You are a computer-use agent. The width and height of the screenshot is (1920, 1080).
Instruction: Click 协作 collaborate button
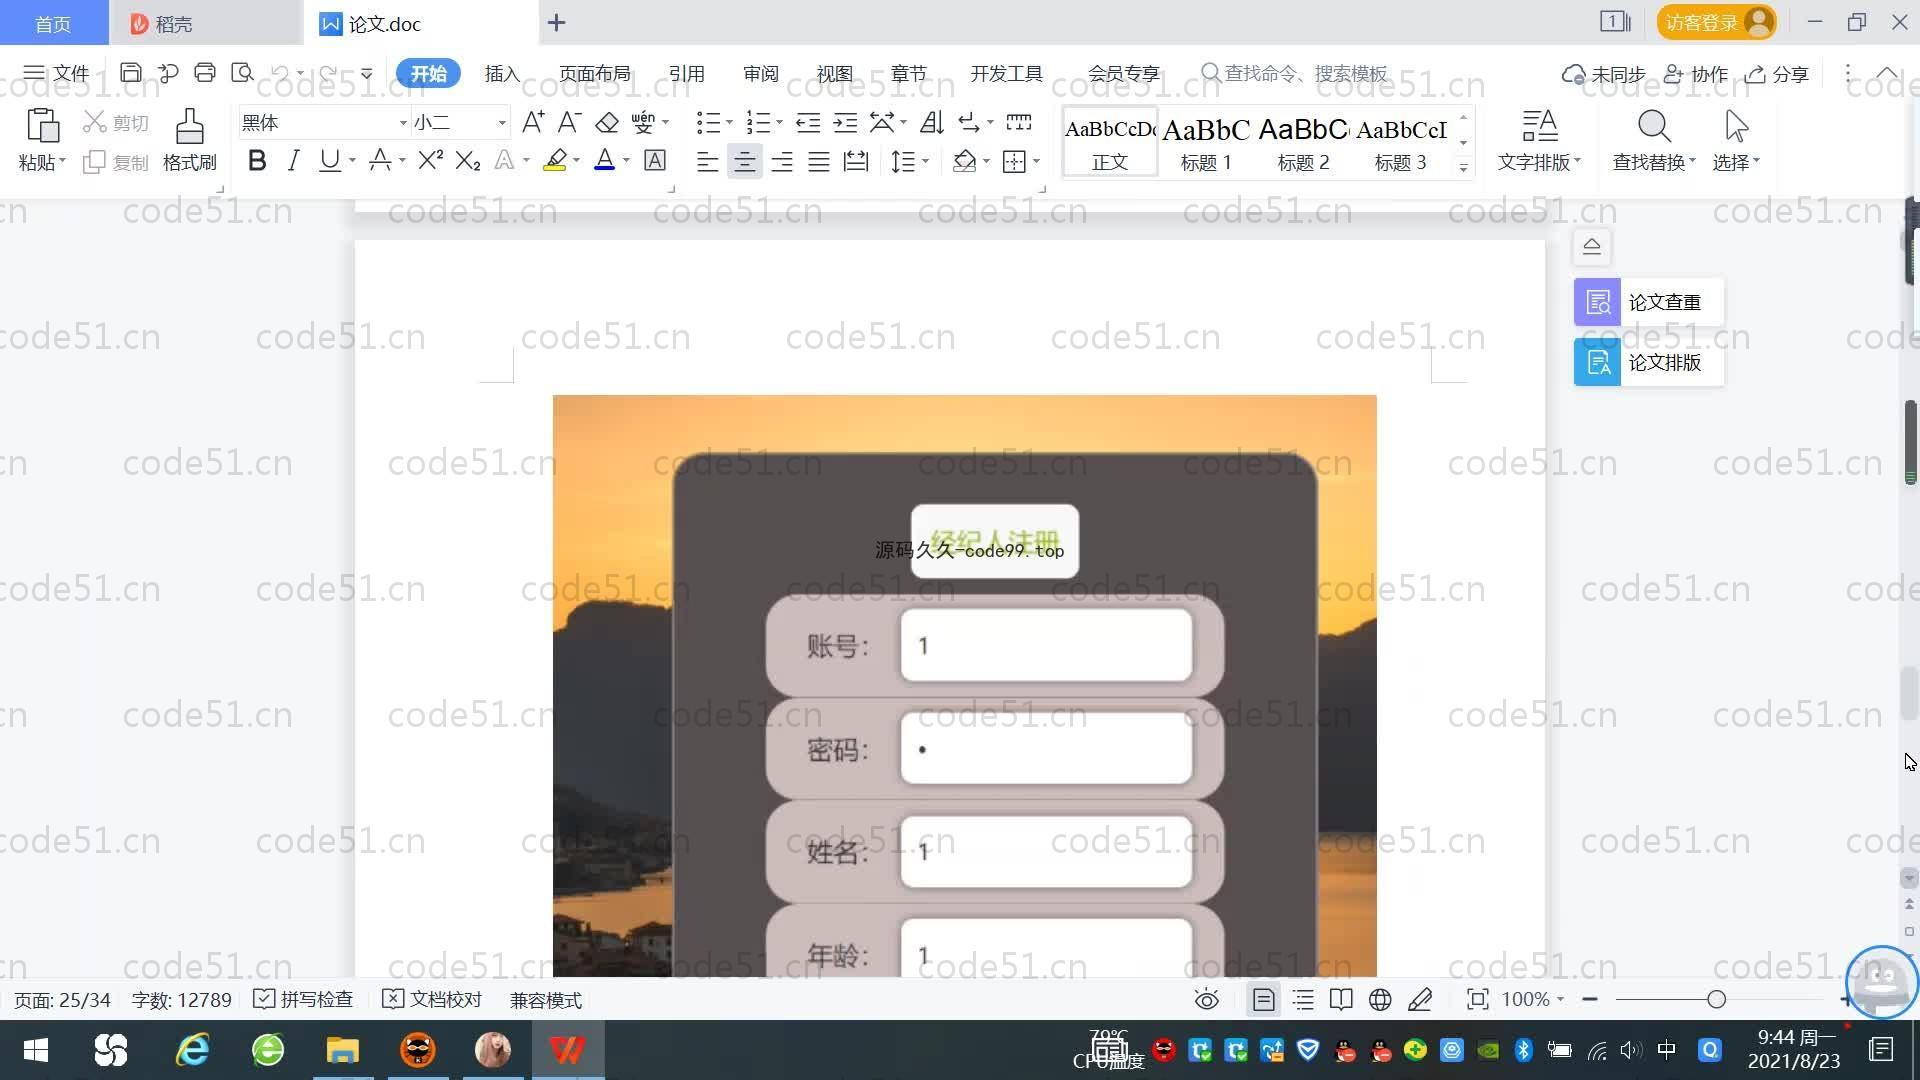coord(1696,74)
